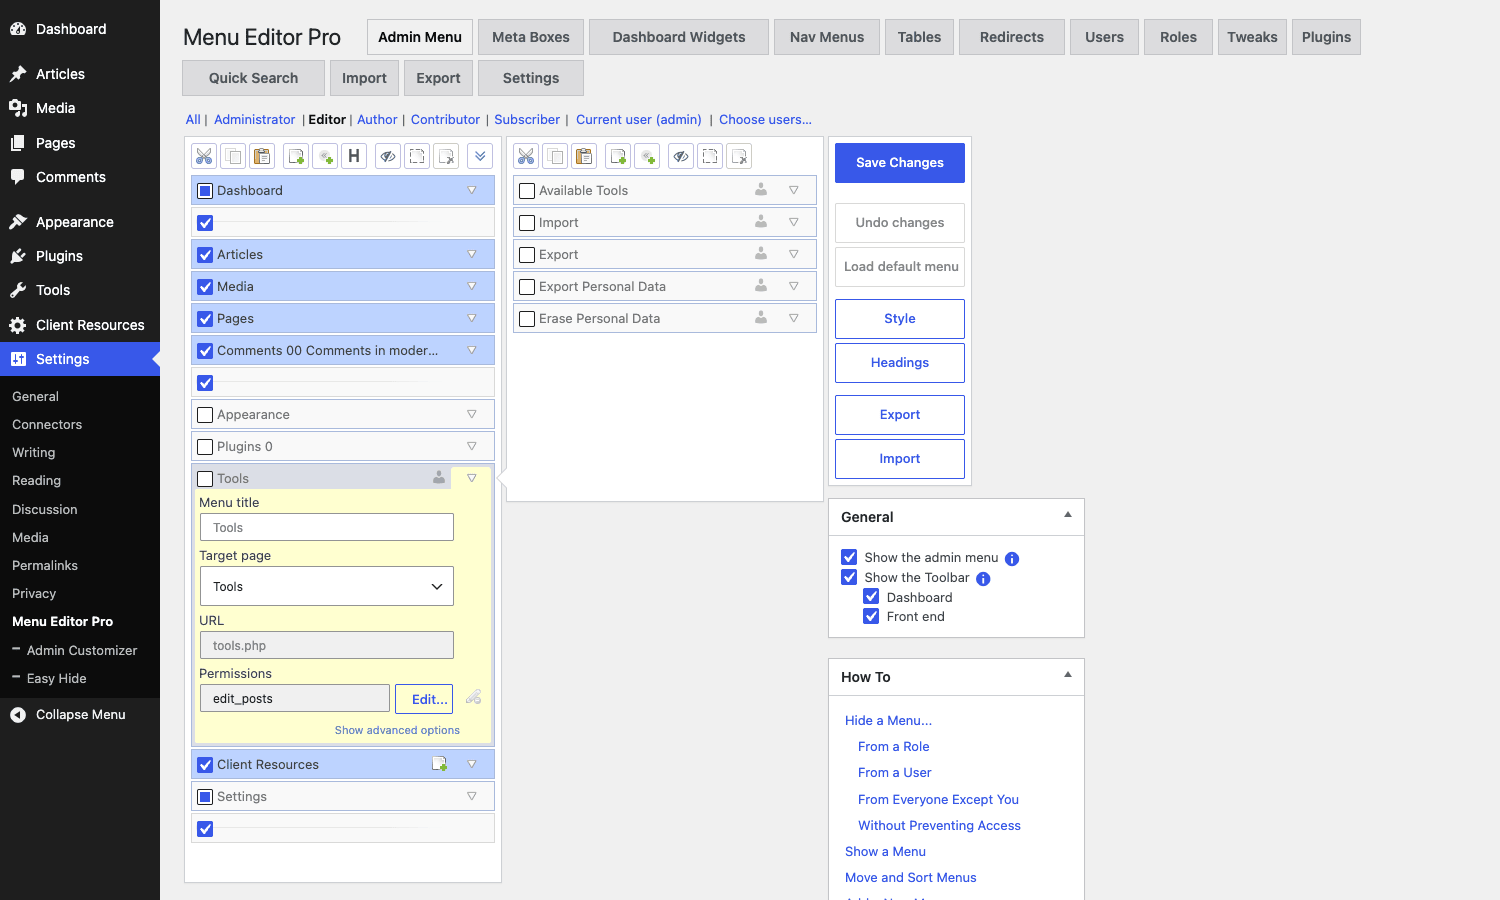Viewport: 1500px width, 900px height.
Task: Click the Show advanced options link
Action: point(397,730)
